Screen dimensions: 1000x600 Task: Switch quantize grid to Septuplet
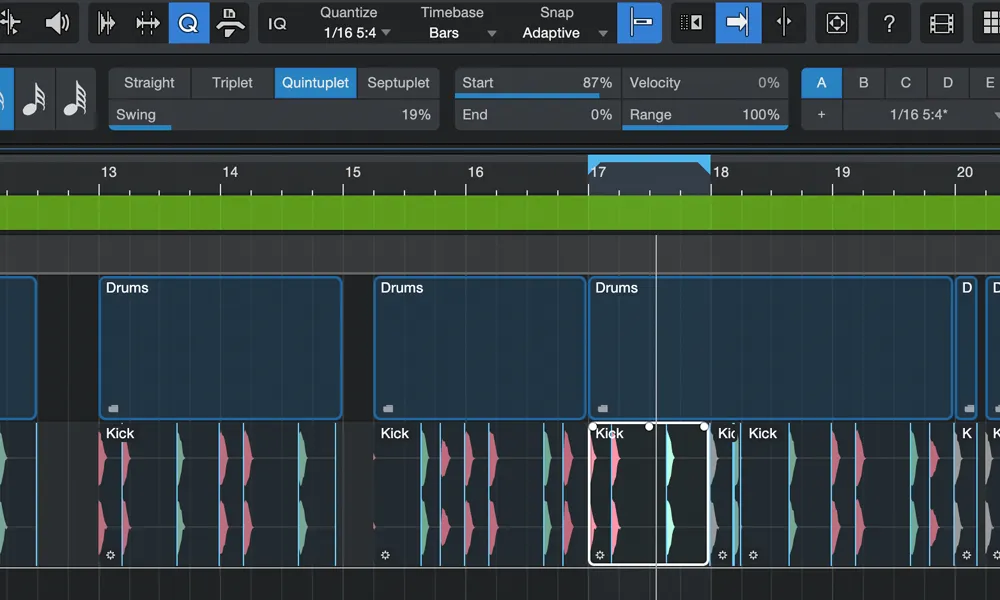[398, 83]
